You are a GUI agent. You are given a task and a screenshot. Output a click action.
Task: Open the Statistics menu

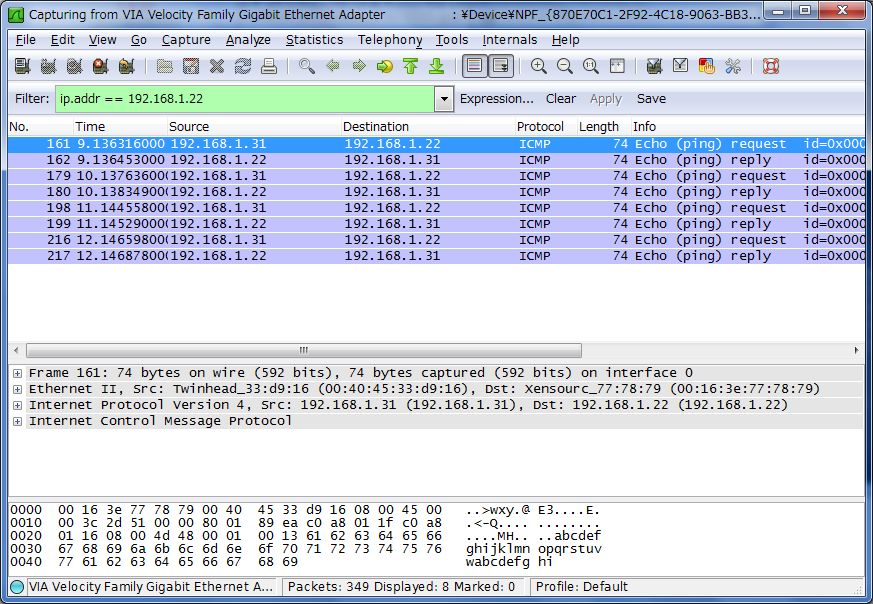pyautogui.click(x=314, y=40)
